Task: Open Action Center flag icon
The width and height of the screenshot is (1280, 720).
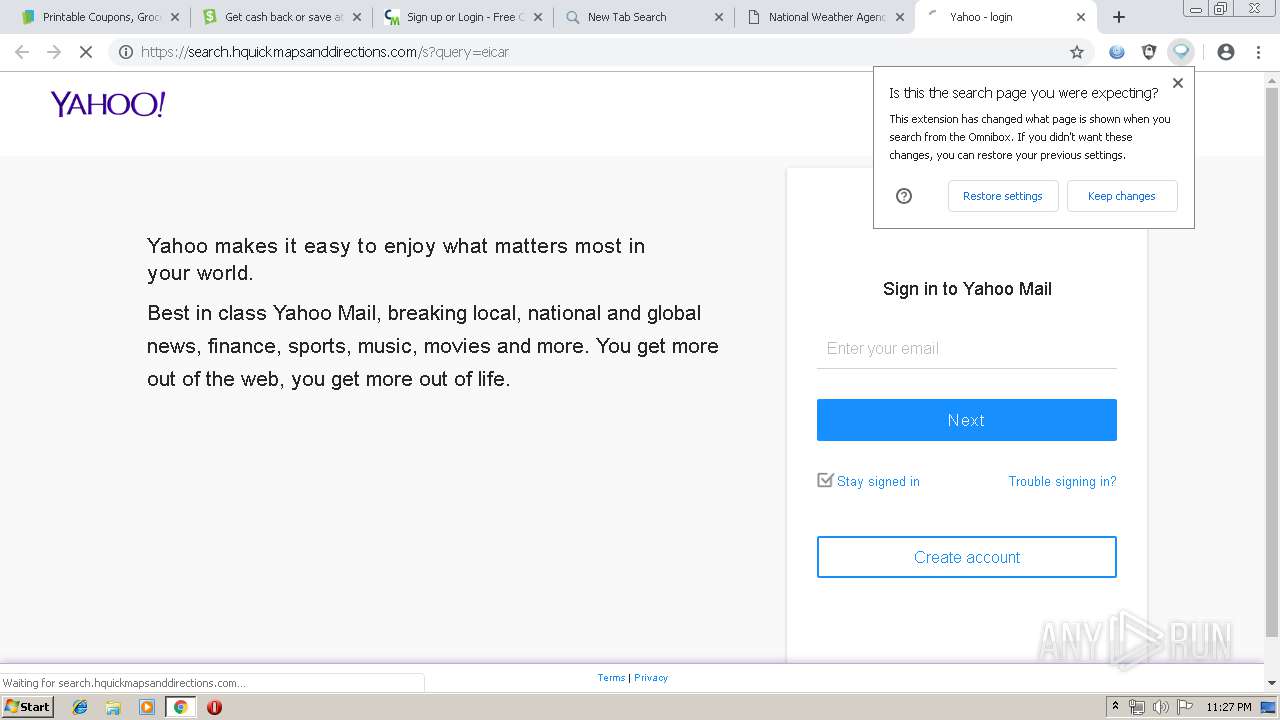Action: [x=1184, y=707]
